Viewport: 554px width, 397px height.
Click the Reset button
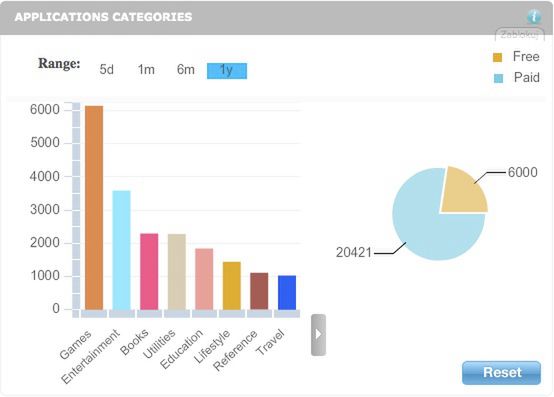coord(501,373)
